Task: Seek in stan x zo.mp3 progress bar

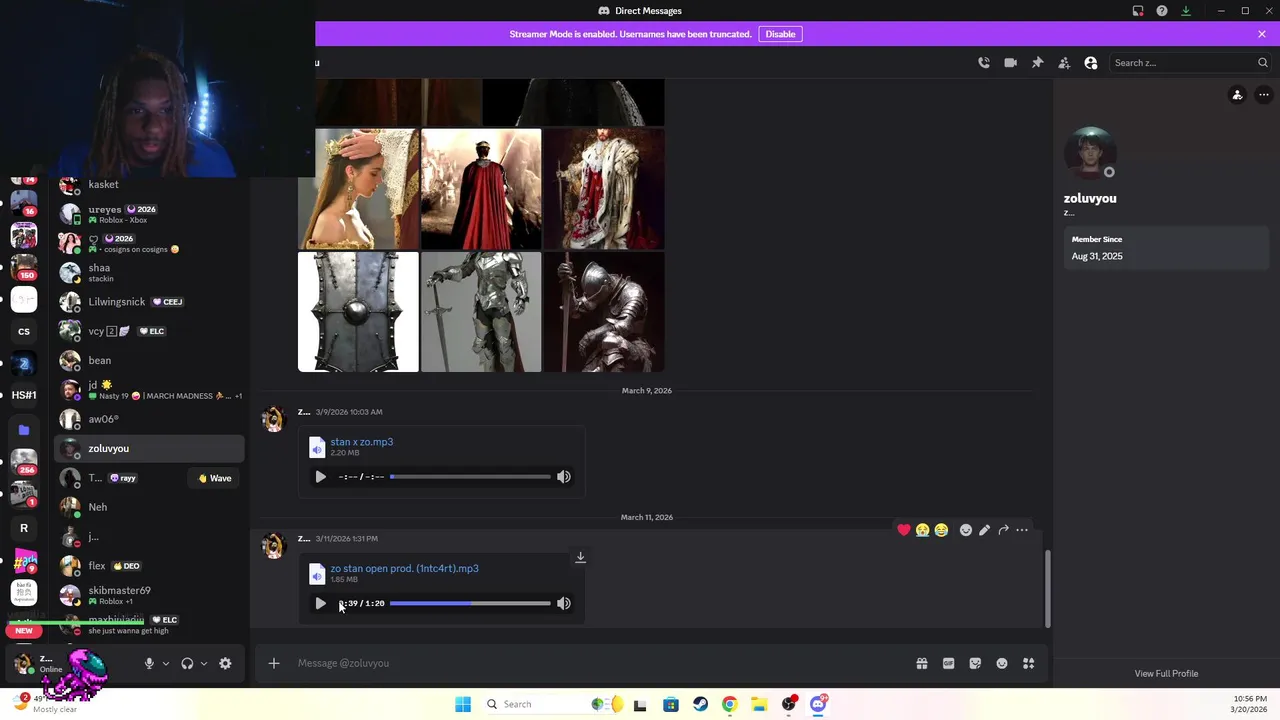Action: (x=470, y=477)
